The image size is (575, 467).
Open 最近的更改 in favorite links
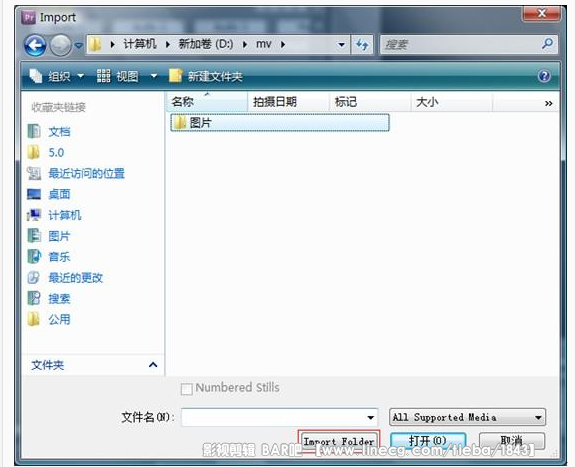(x=76, y=278)
